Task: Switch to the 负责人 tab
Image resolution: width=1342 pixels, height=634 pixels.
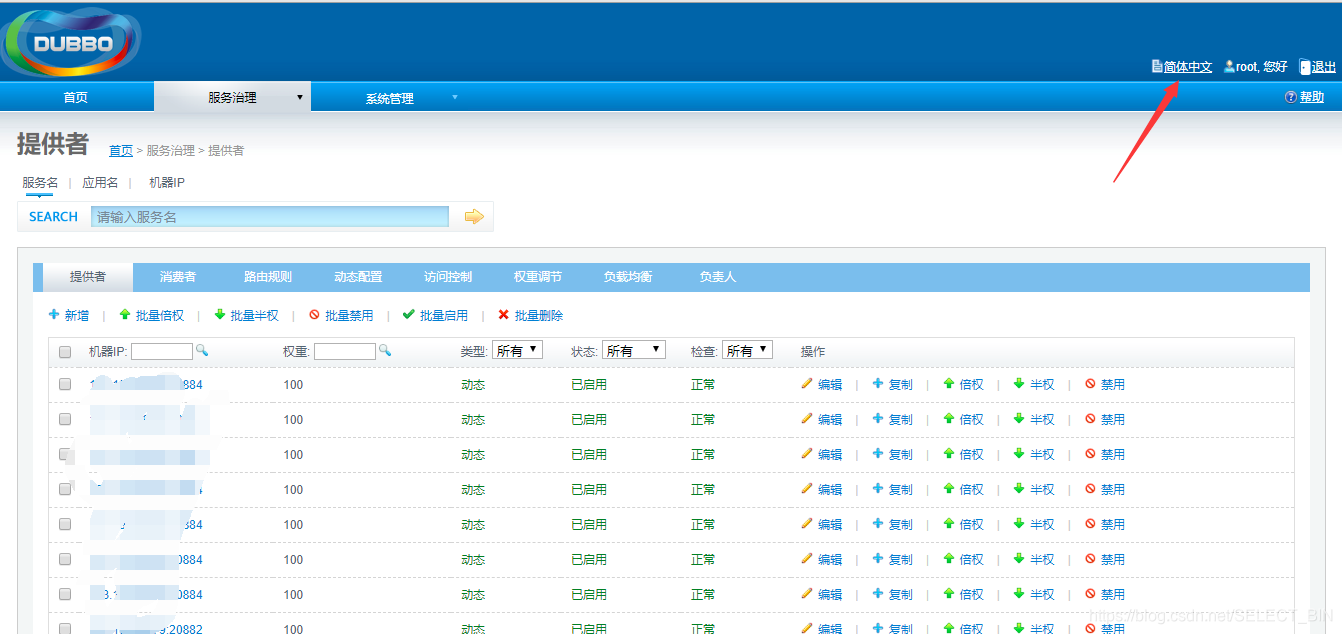Action: click(718, 277)
